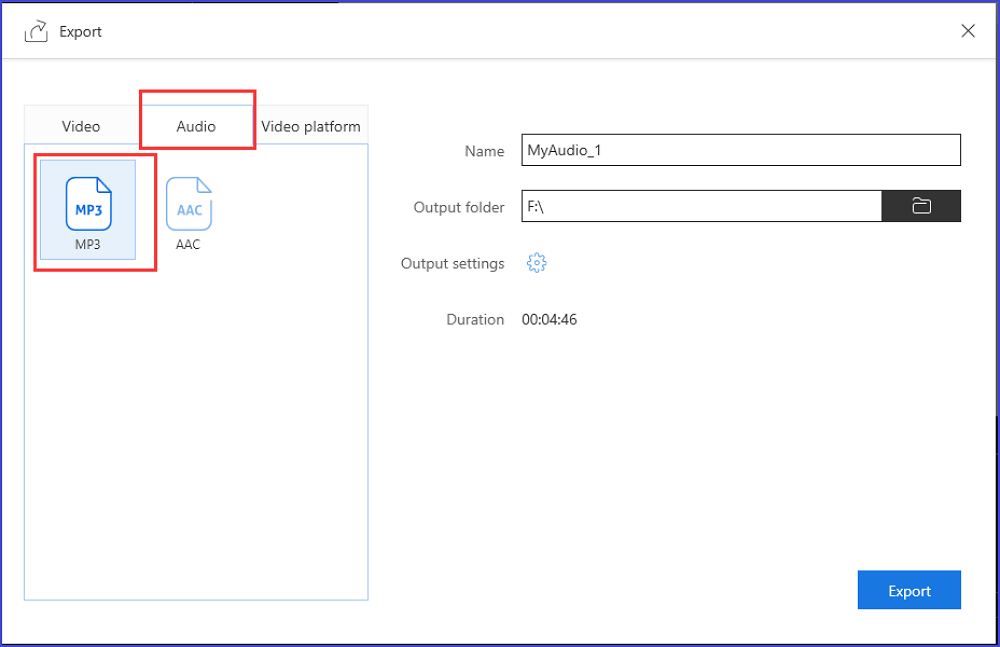Click the "Name" label text

click(485, 151)
